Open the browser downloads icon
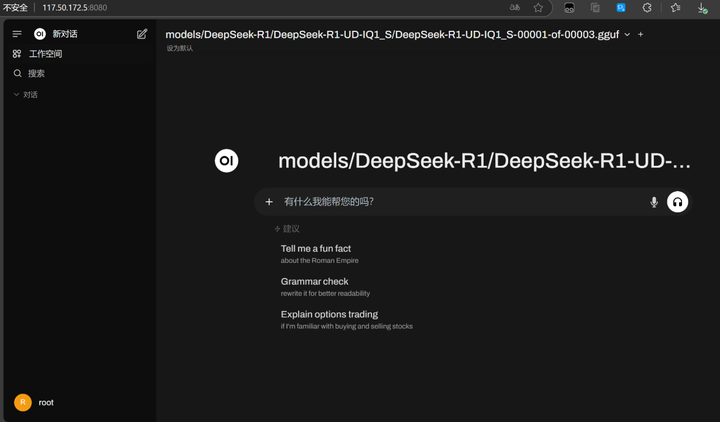Viewport: 720px width, 422px height. (702, 8)
